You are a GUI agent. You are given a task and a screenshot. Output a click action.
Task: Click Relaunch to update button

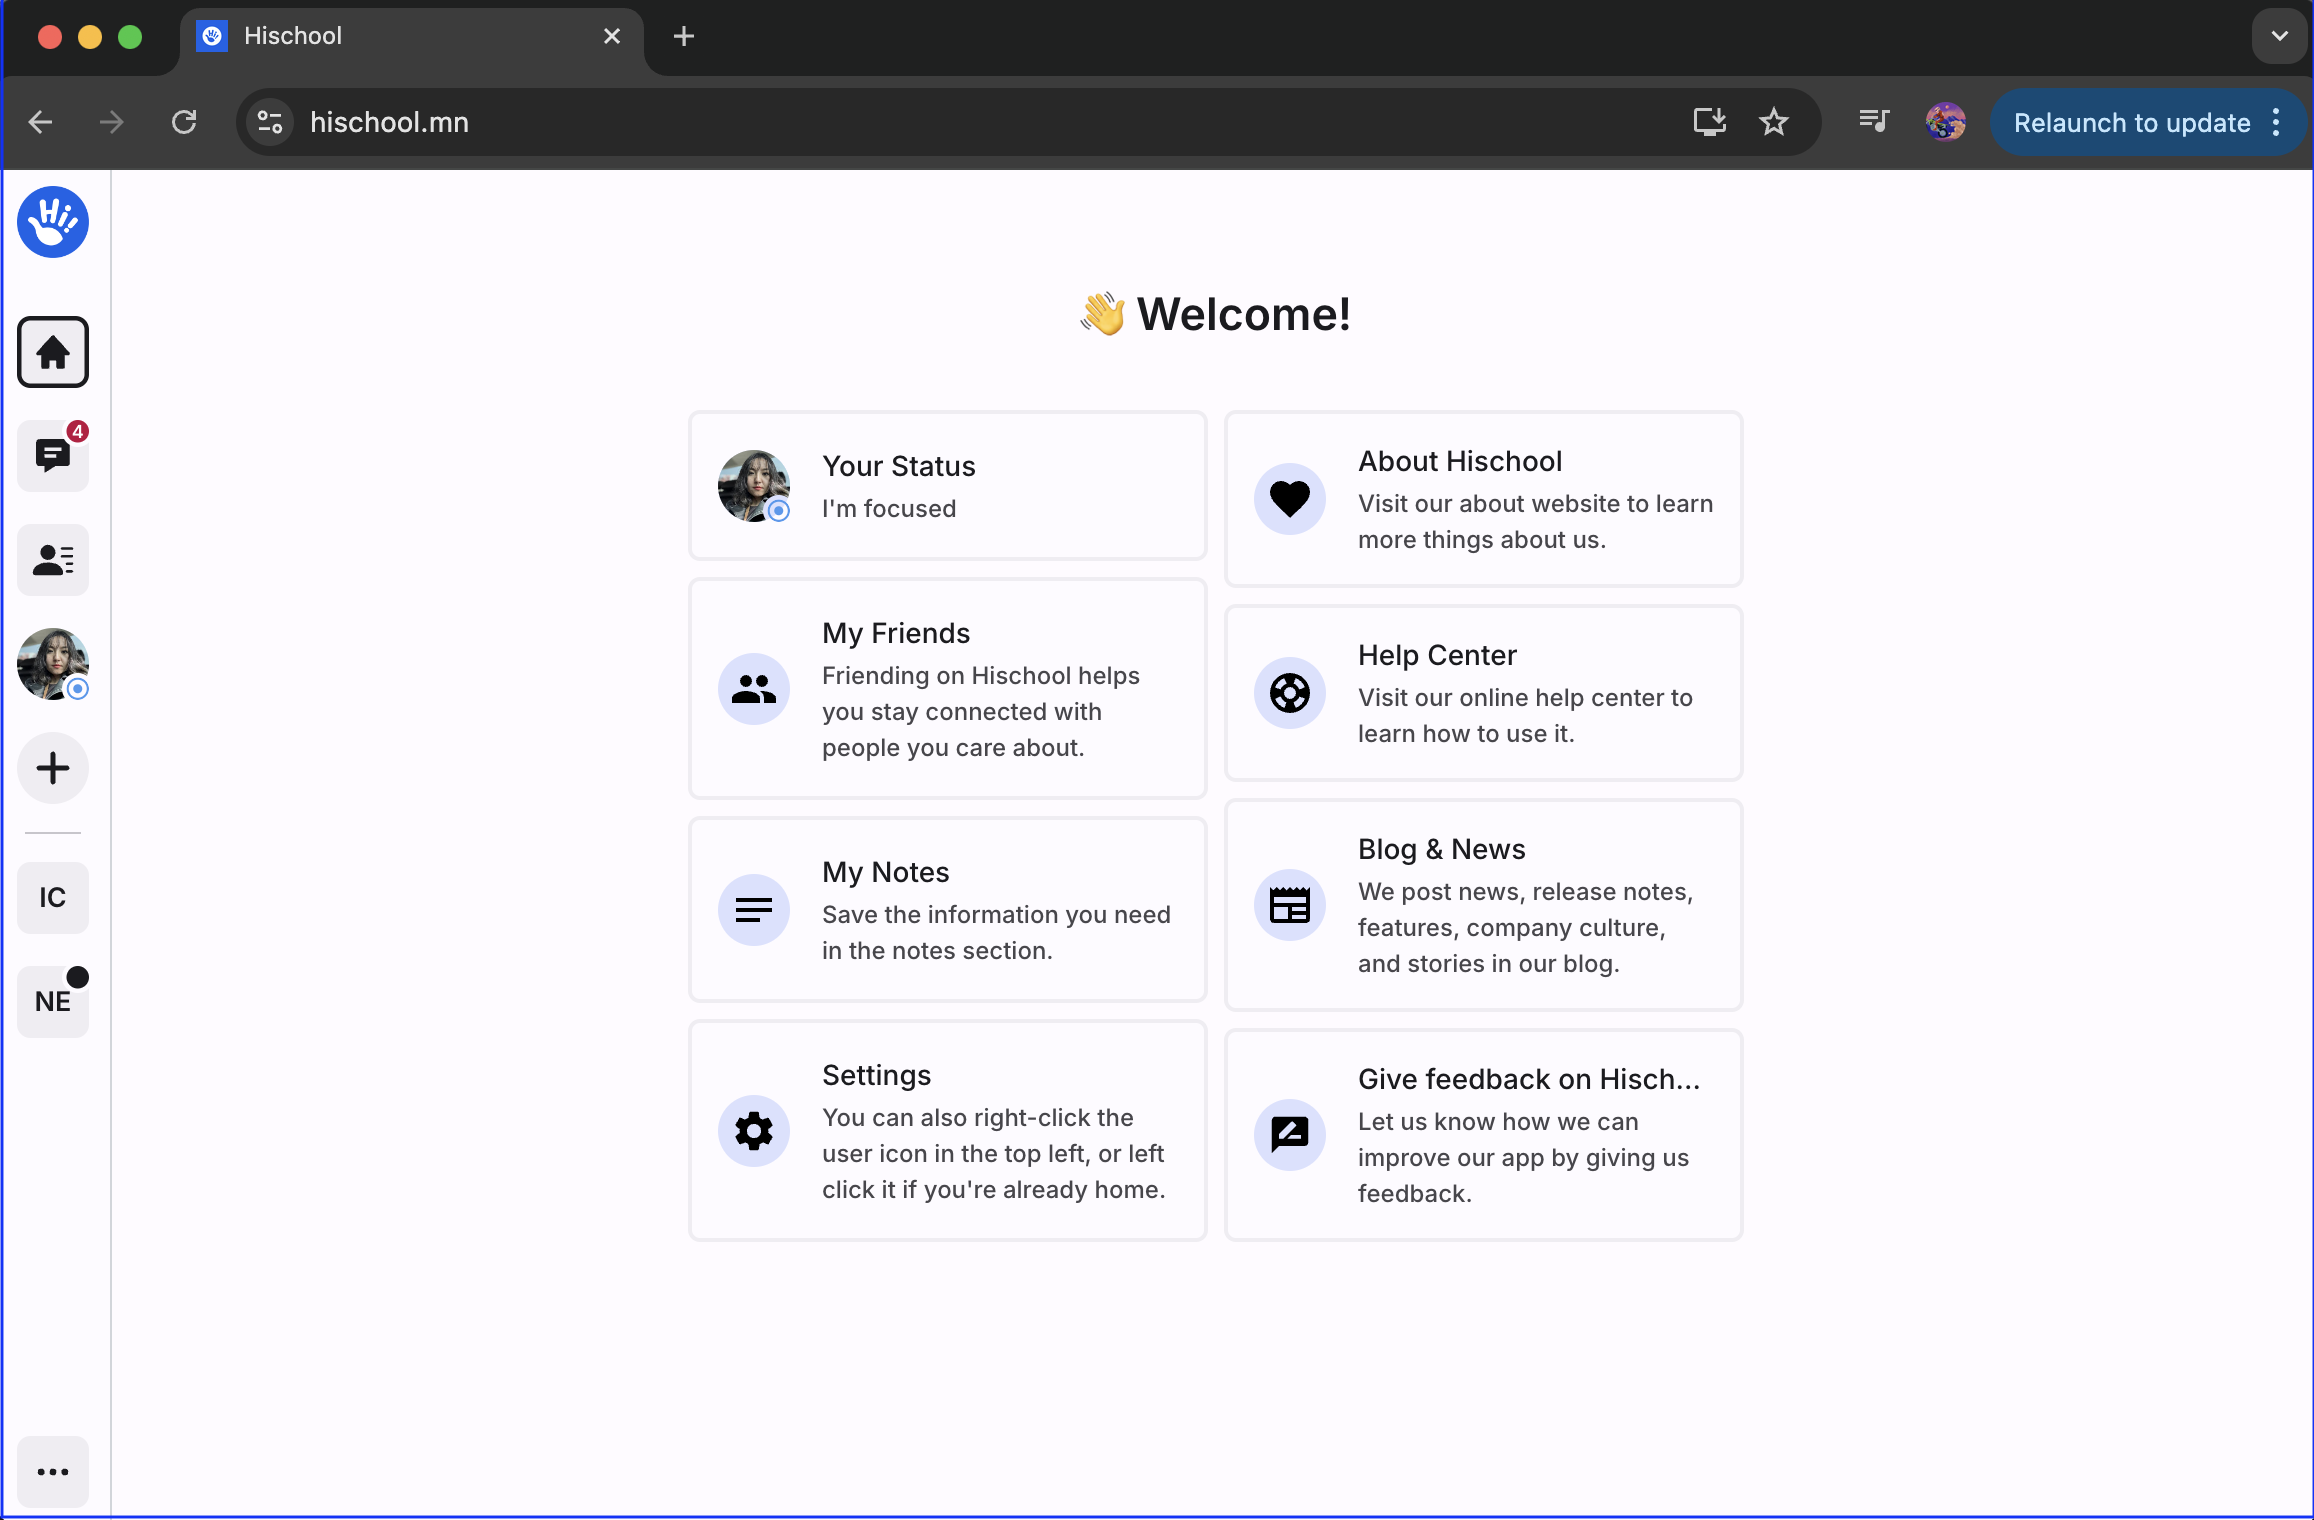click(x=2132, y=122)
